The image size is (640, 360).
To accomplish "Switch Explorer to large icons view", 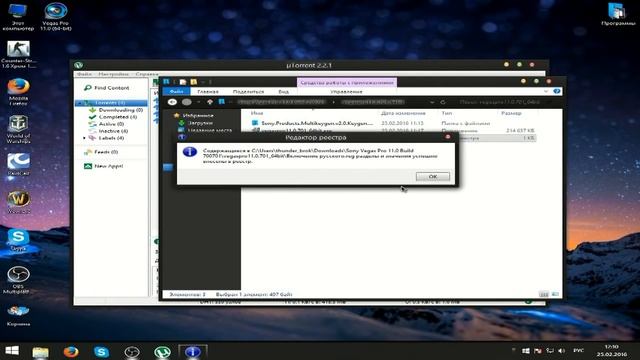I will pyautogui.click(x=555, y=294).
